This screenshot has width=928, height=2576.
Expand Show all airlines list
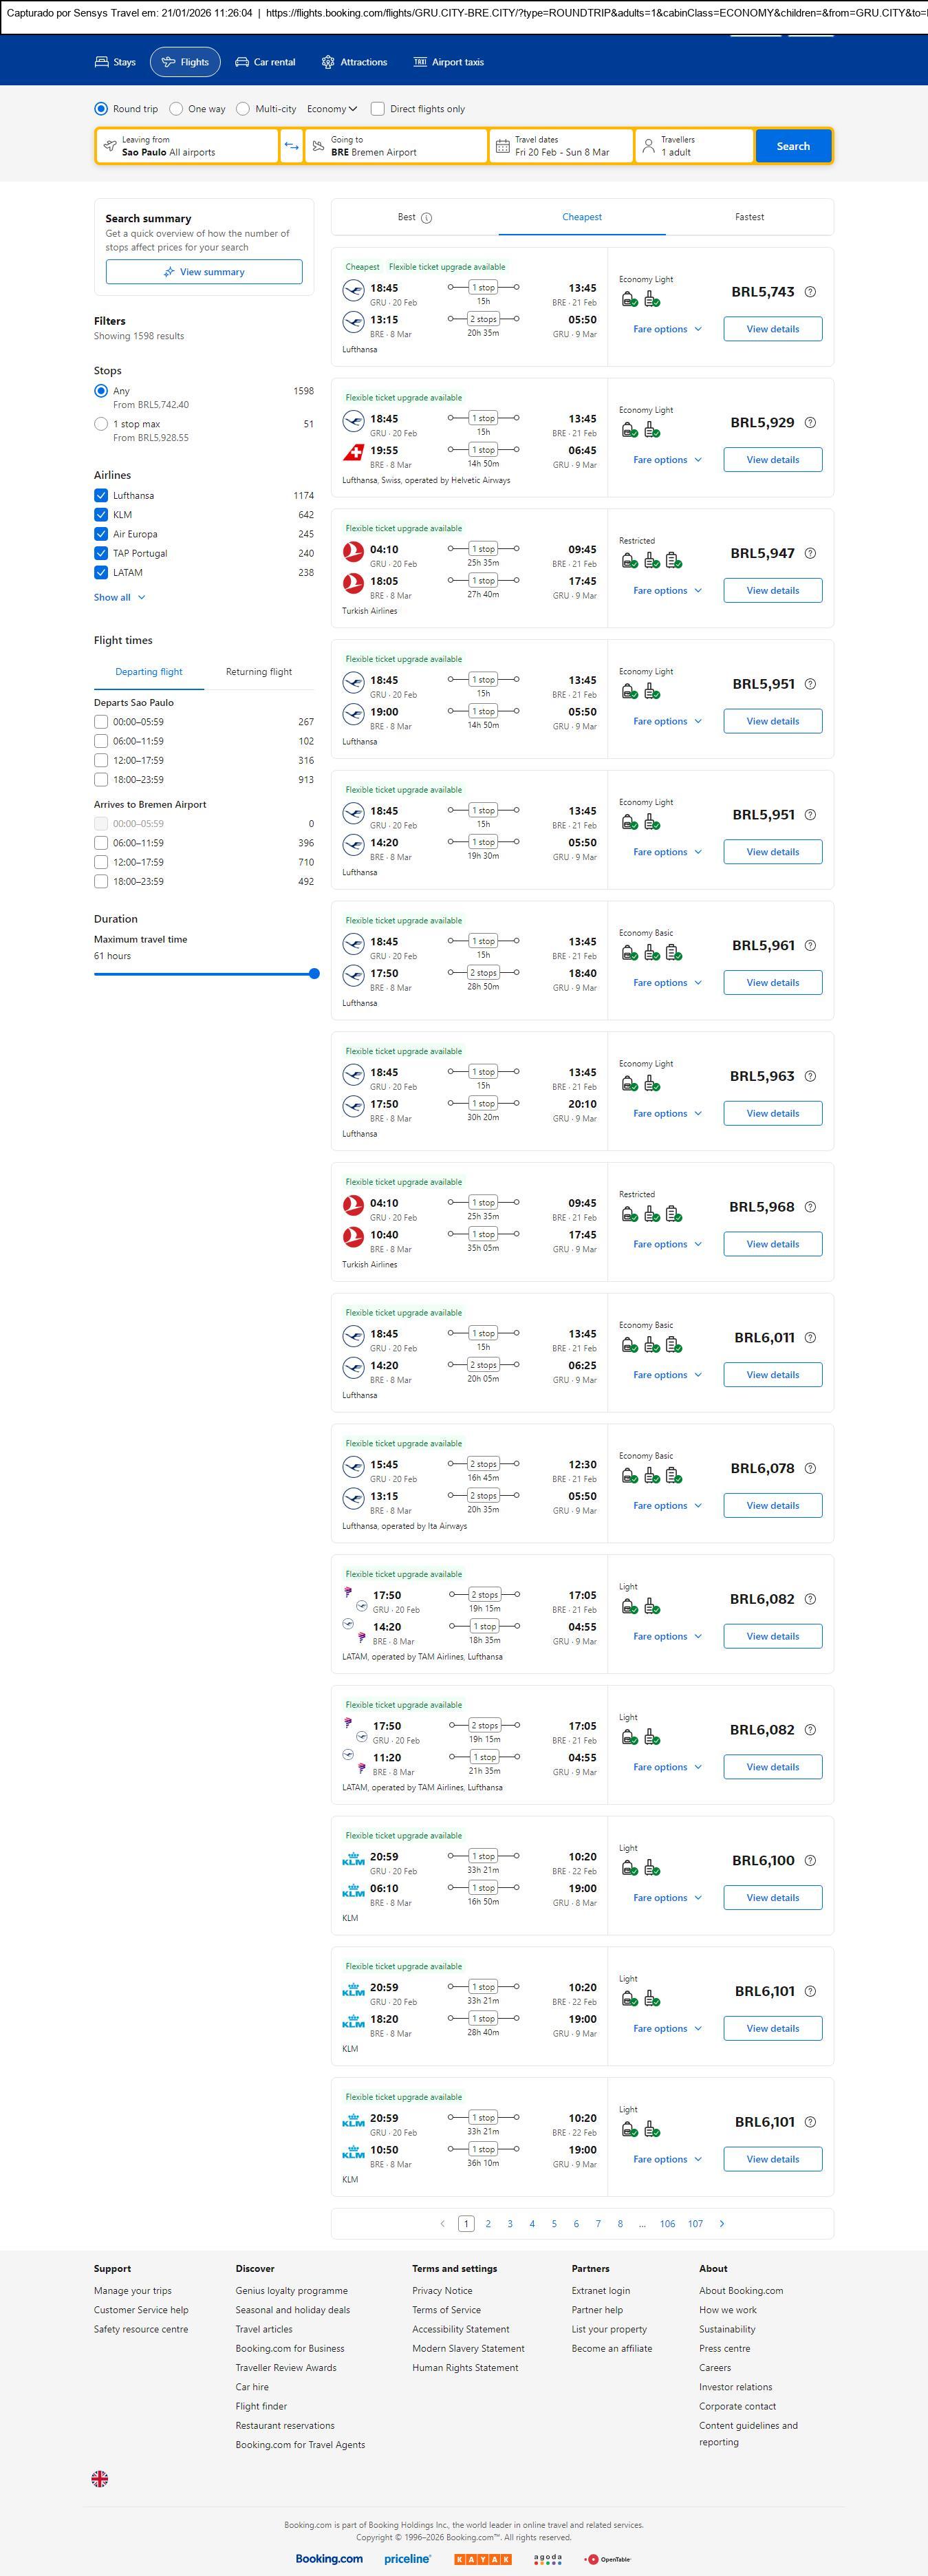click(x=120, y=597)
